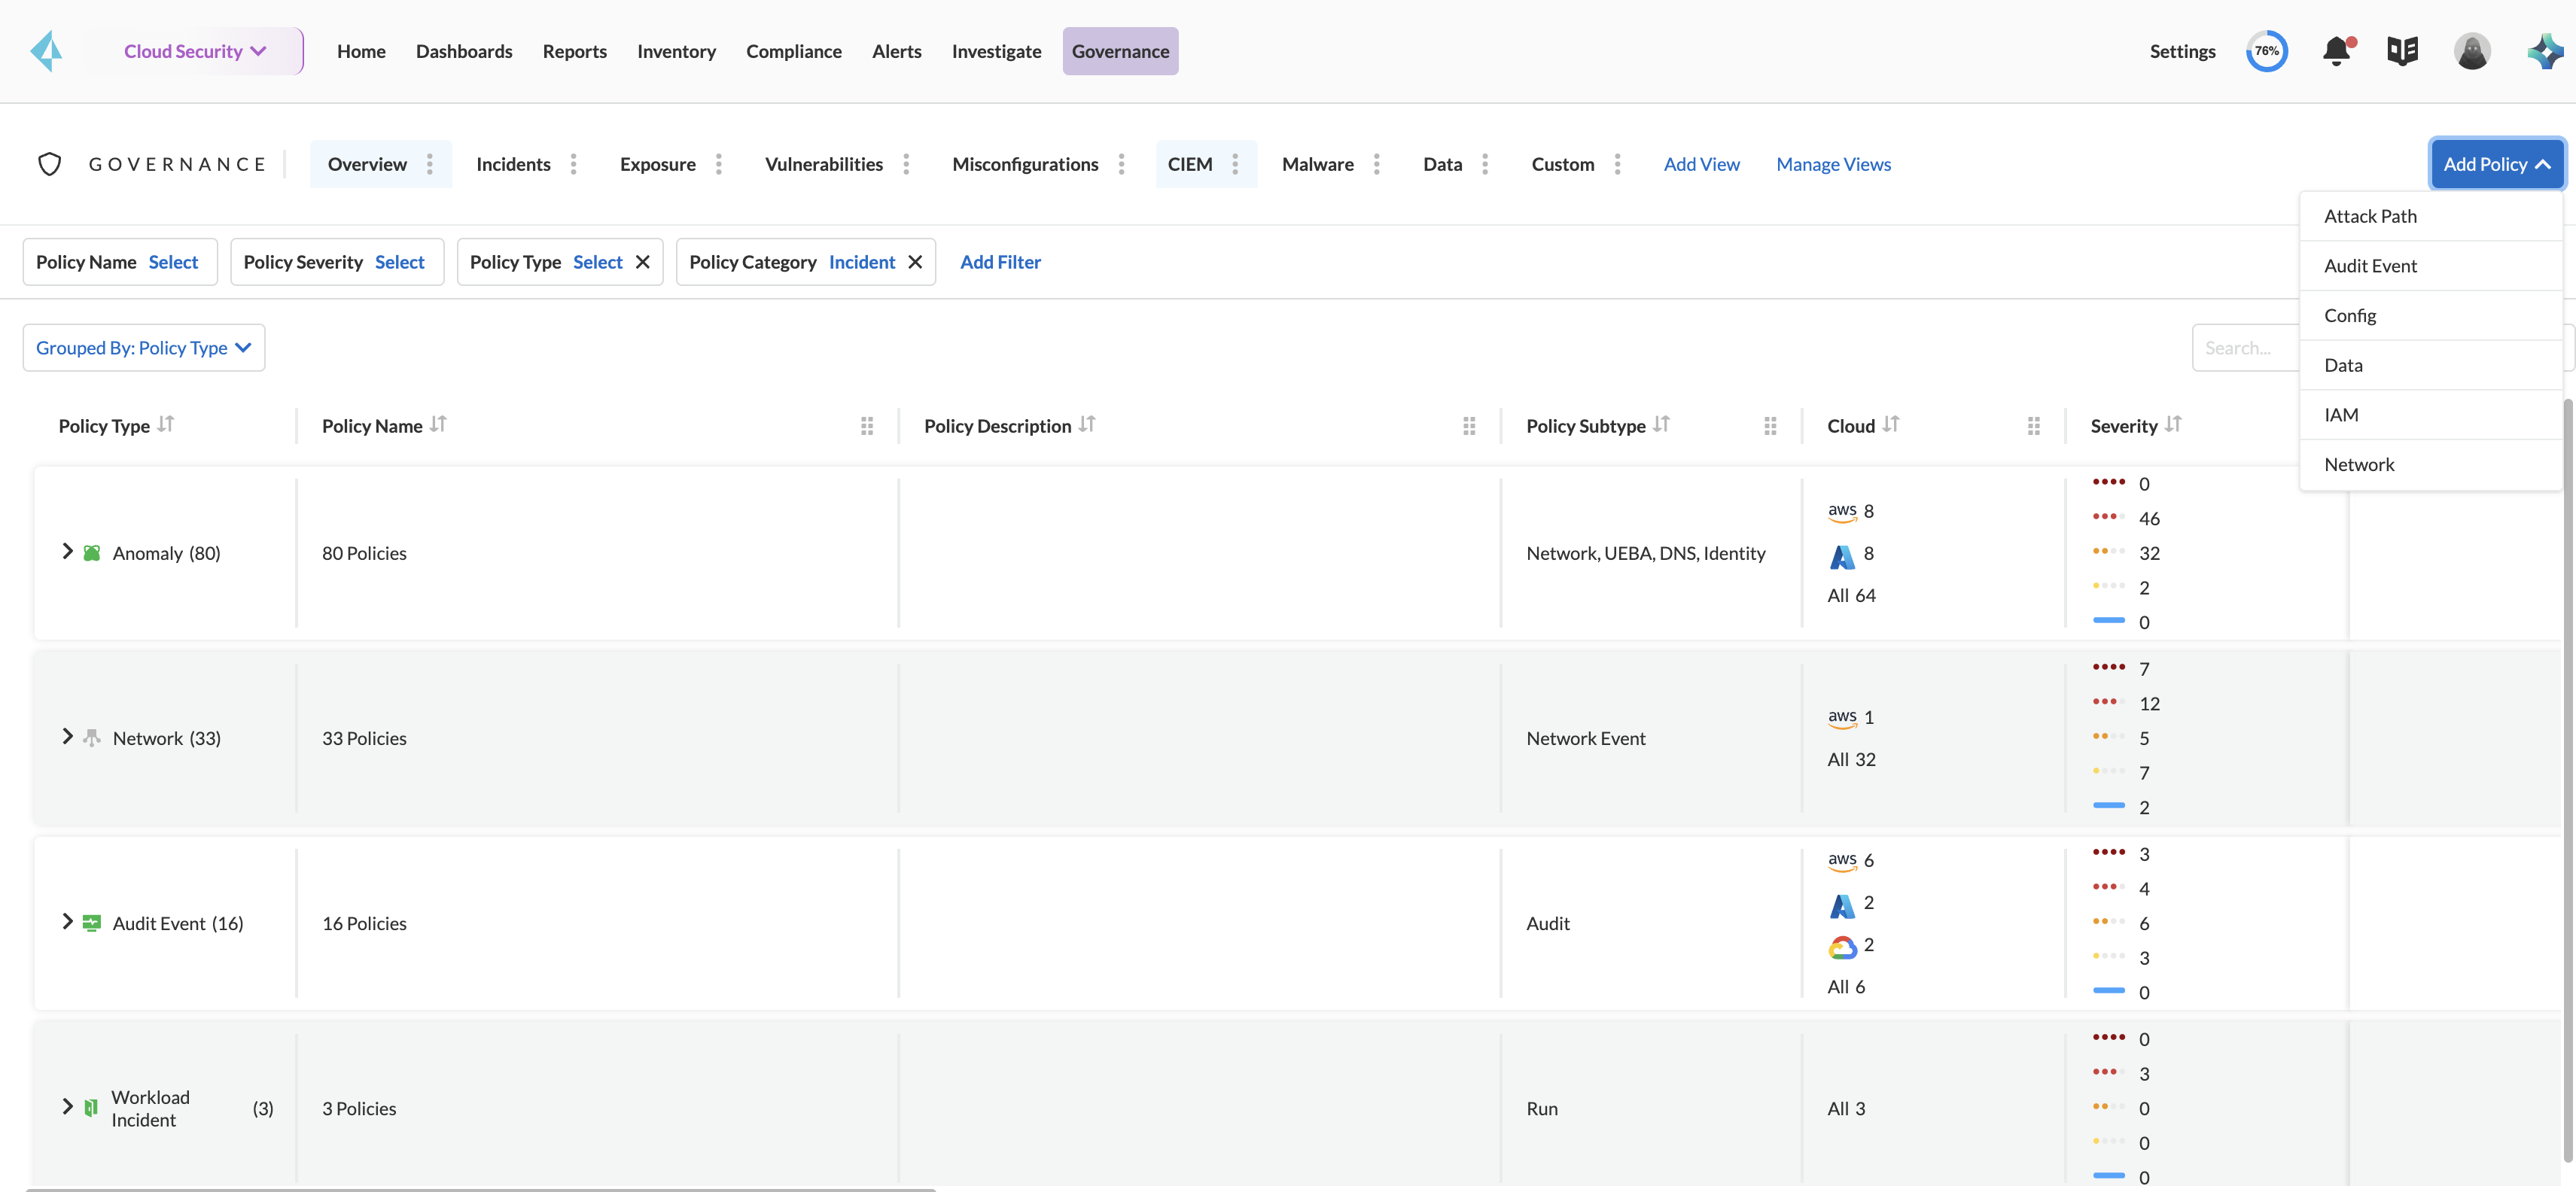2576x1192 pixels.
Task: Open Exposure view three-dot menu
Action: 719,164
